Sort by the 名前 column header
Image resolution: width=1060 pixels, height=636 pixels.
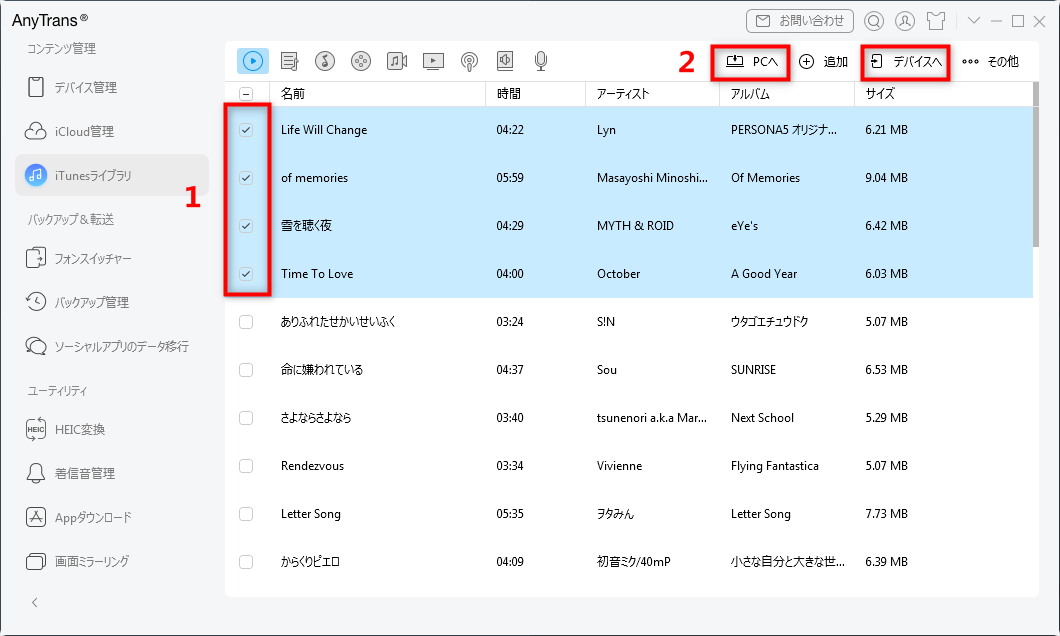tap(377, 94)
